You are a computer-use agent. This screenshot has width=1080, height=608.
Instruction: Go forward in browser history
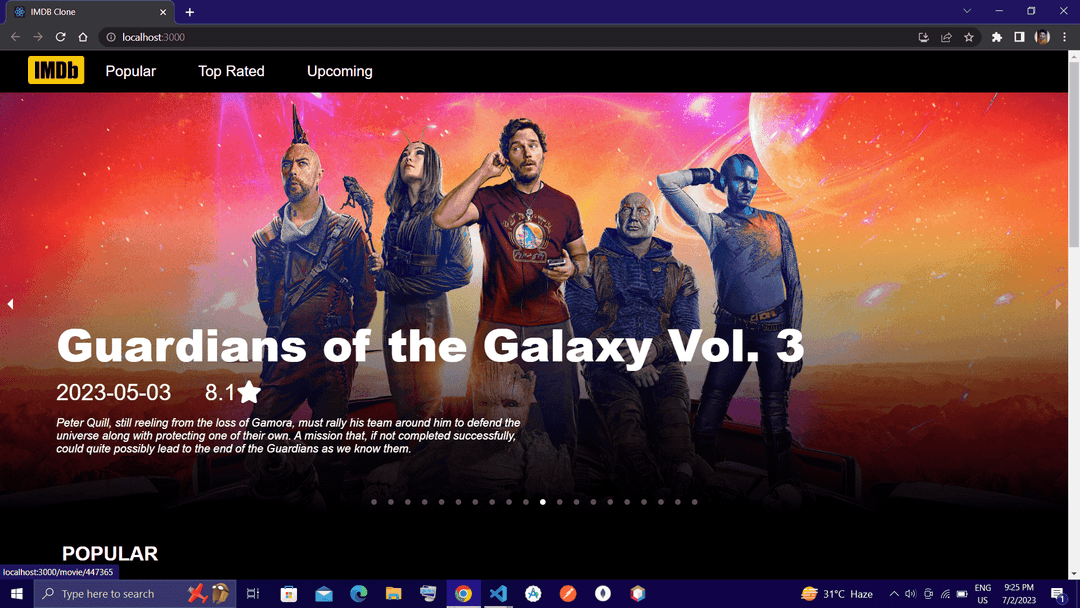tap(38, 37)
